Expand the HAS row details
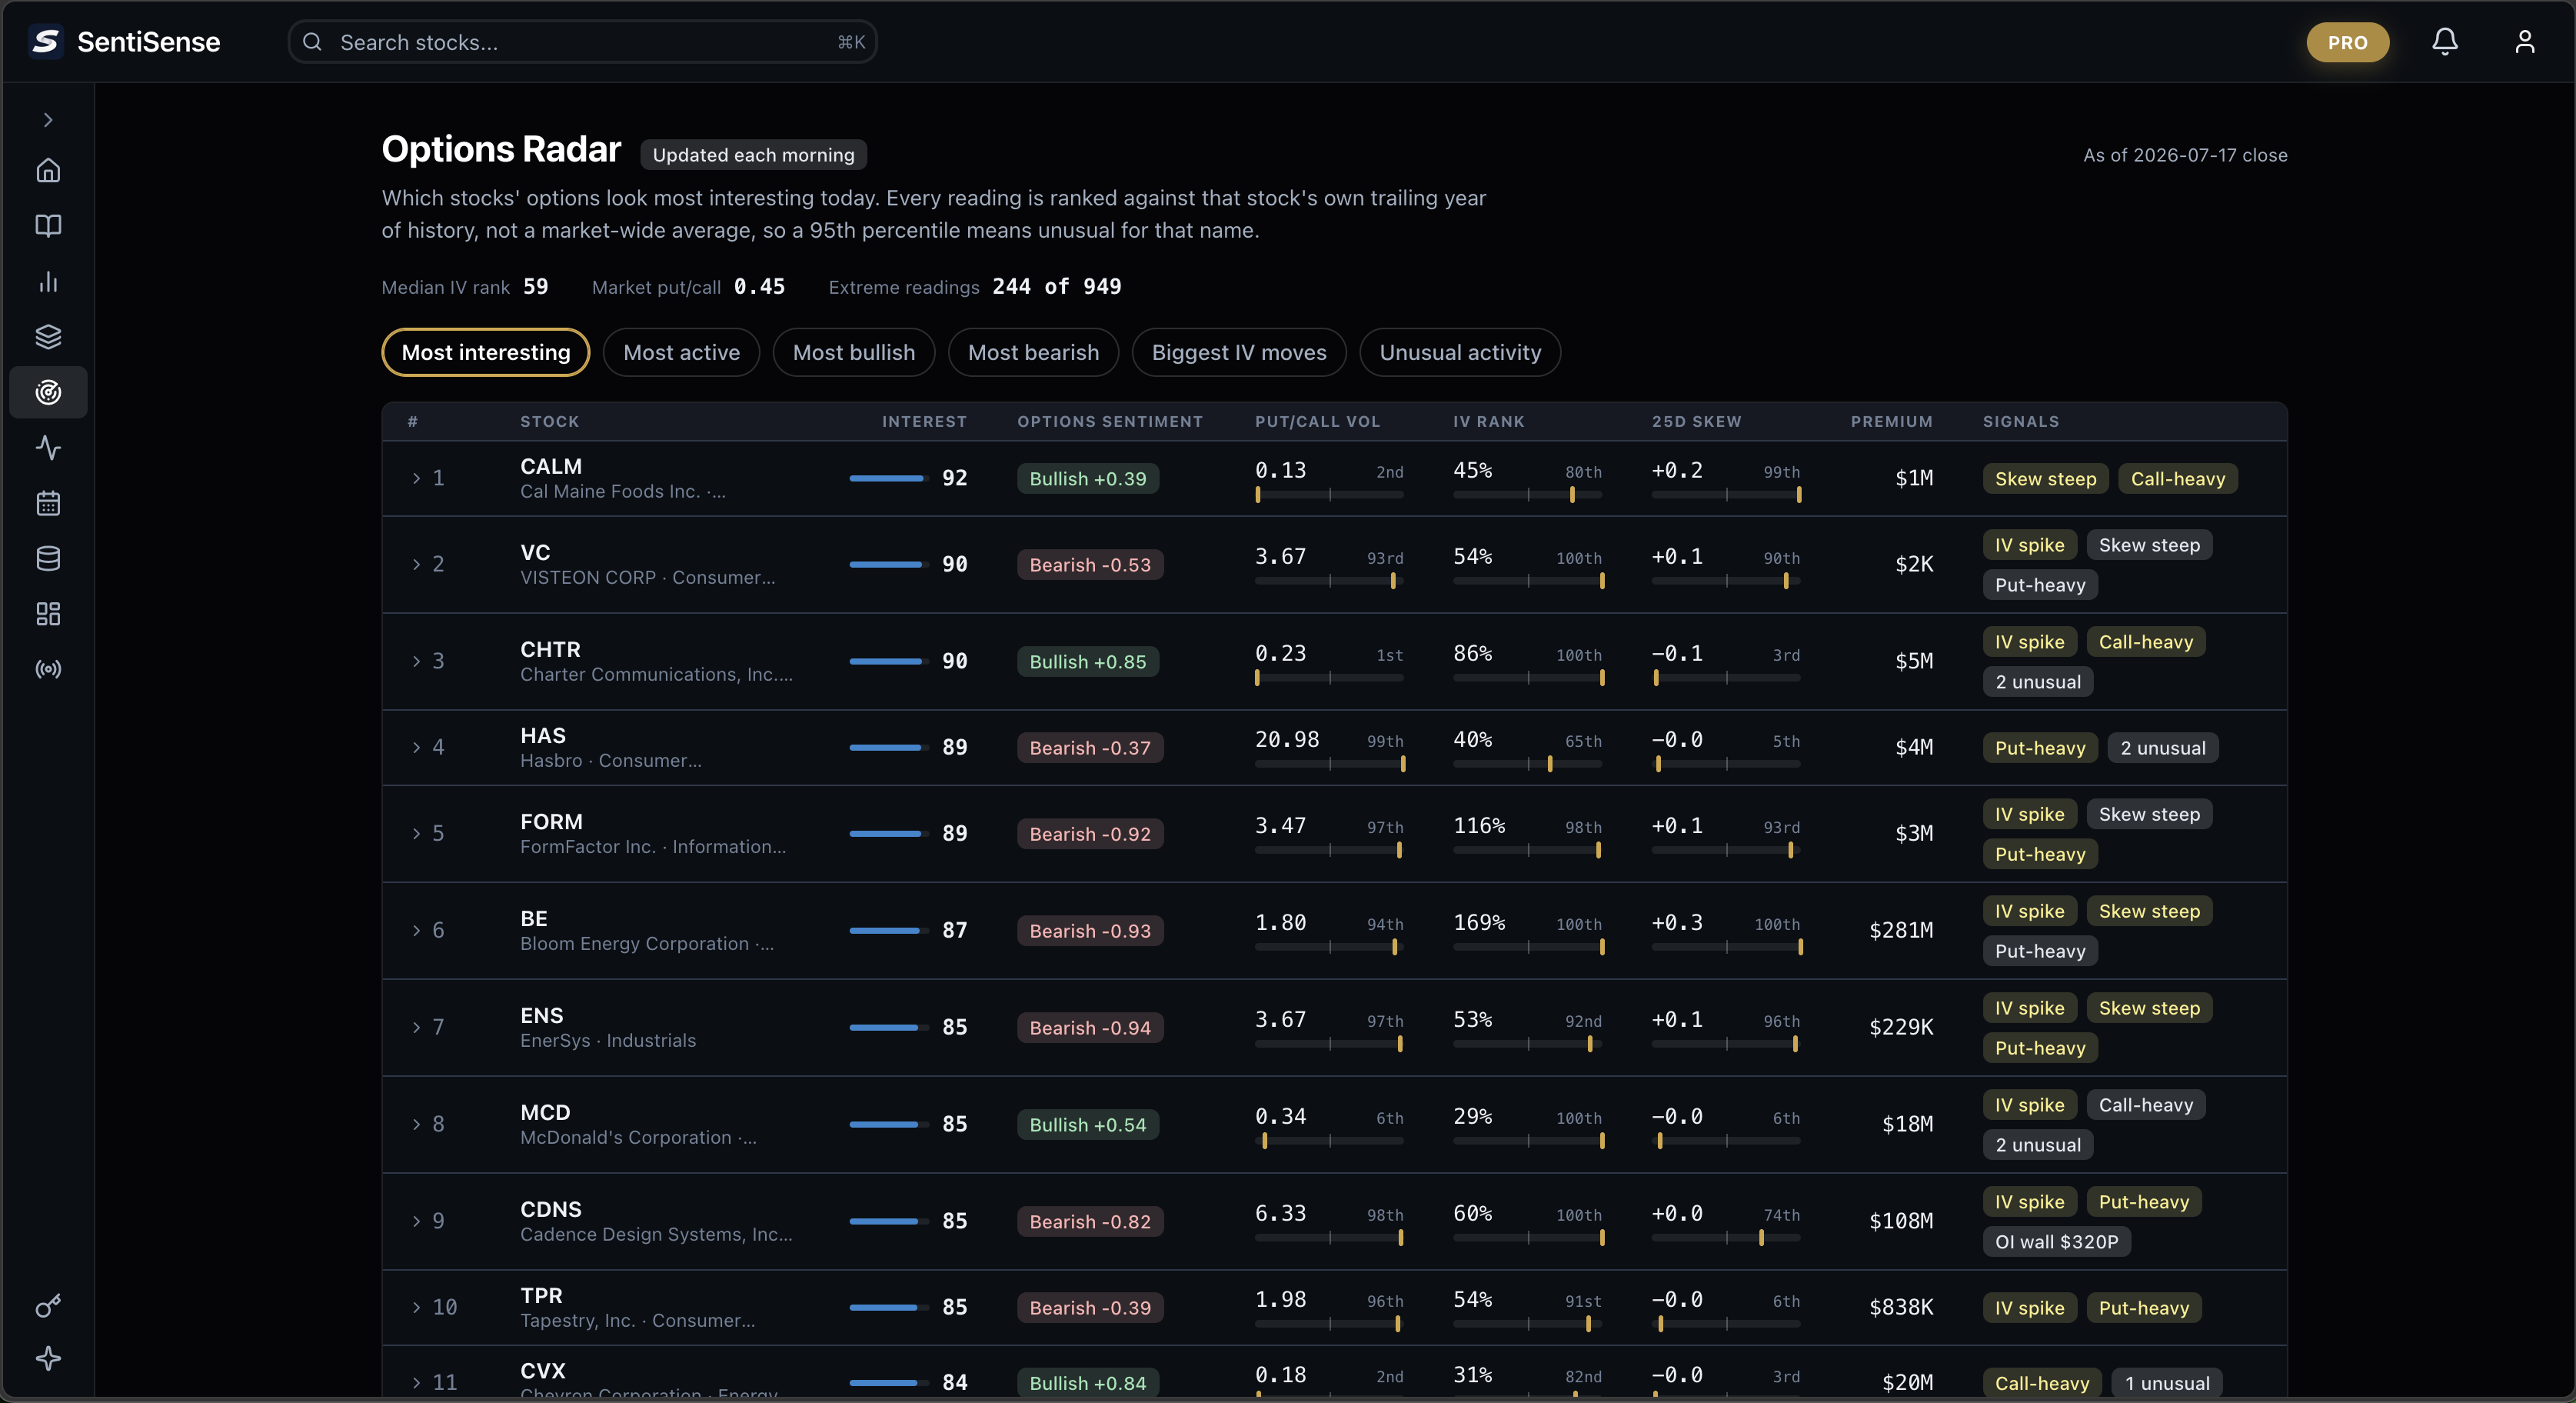2576x1403 pixels. 416,747
